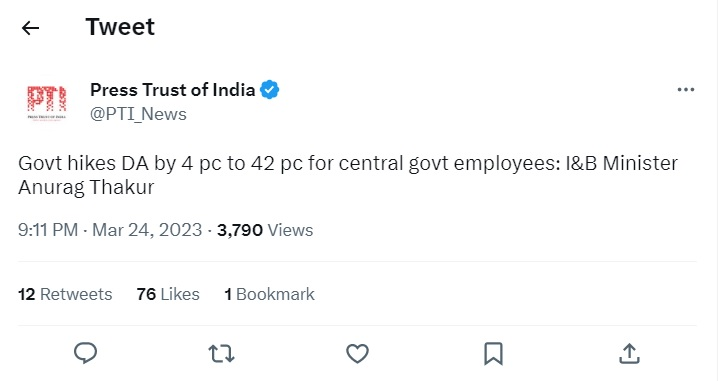Click the PTI profile avatar
720x381 pixels.
[x=47, y=101]
